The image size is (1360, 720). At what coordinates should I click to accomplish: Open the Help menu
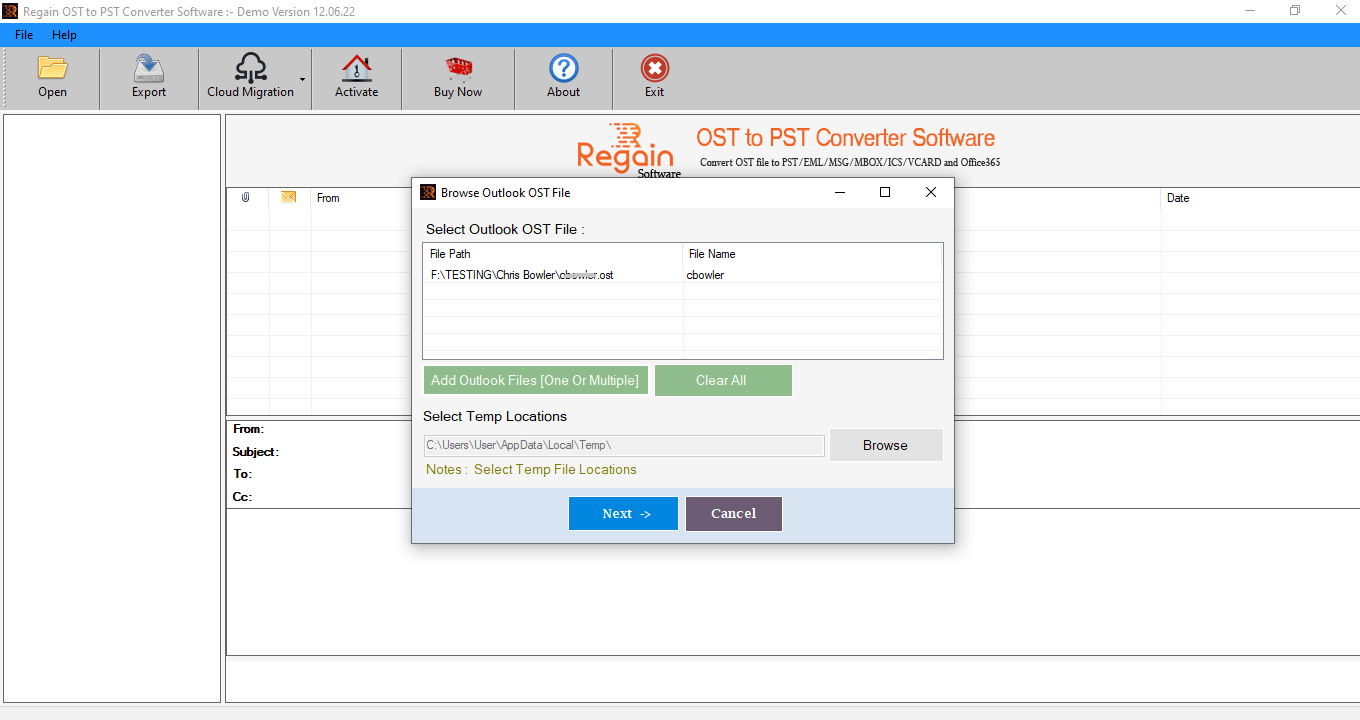[x=64, y=35]
